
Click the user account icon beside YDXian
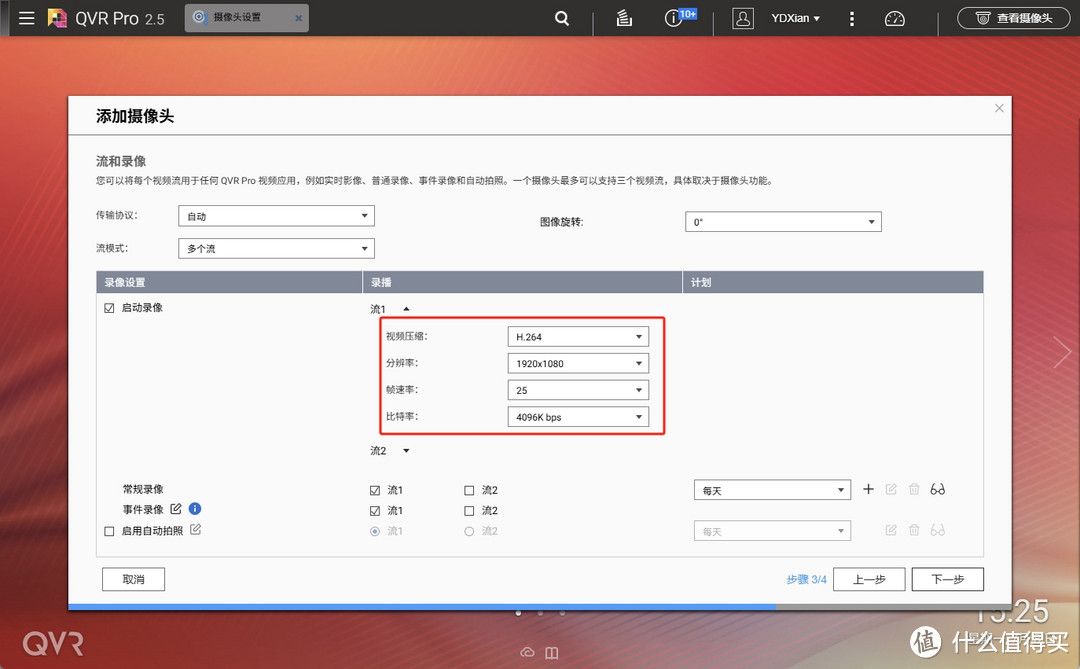(742, 17)
